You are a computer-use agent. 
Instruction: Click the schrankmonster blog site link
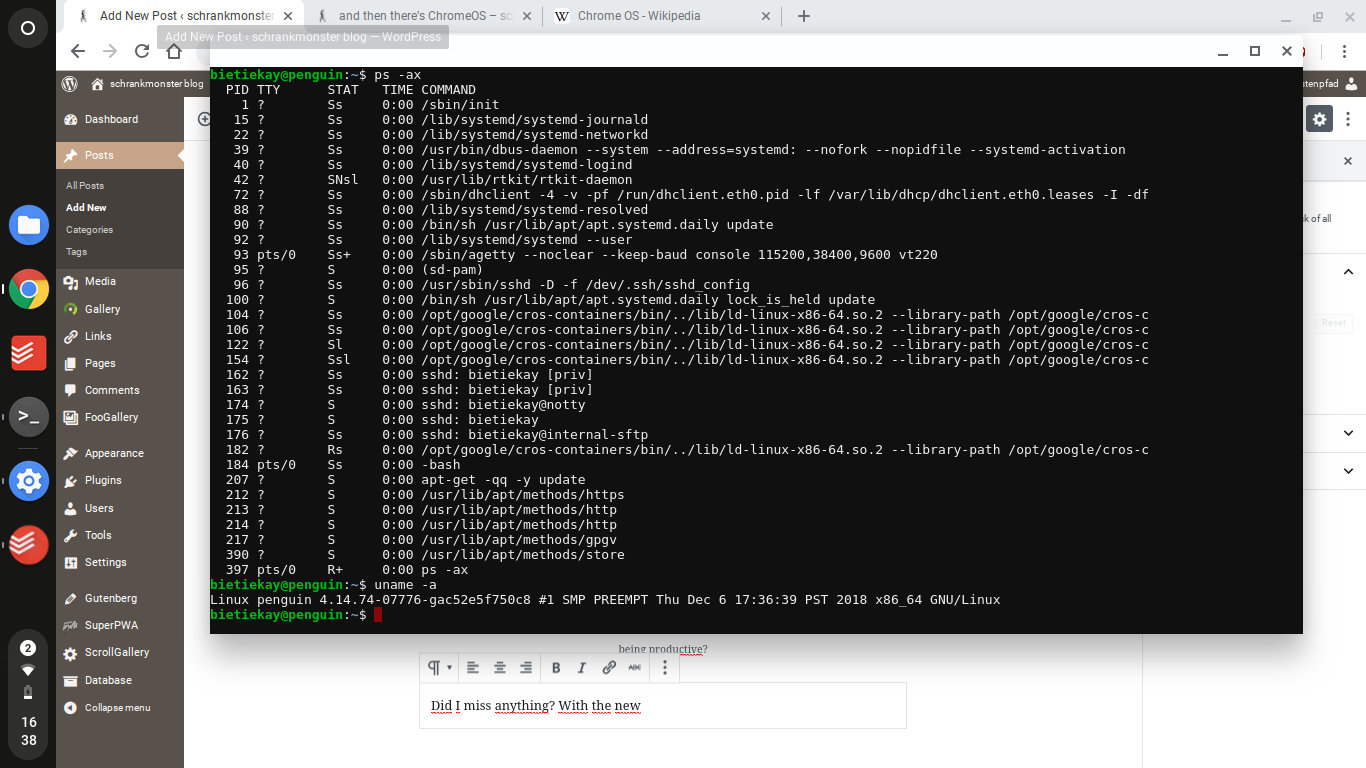pos(147,84)
